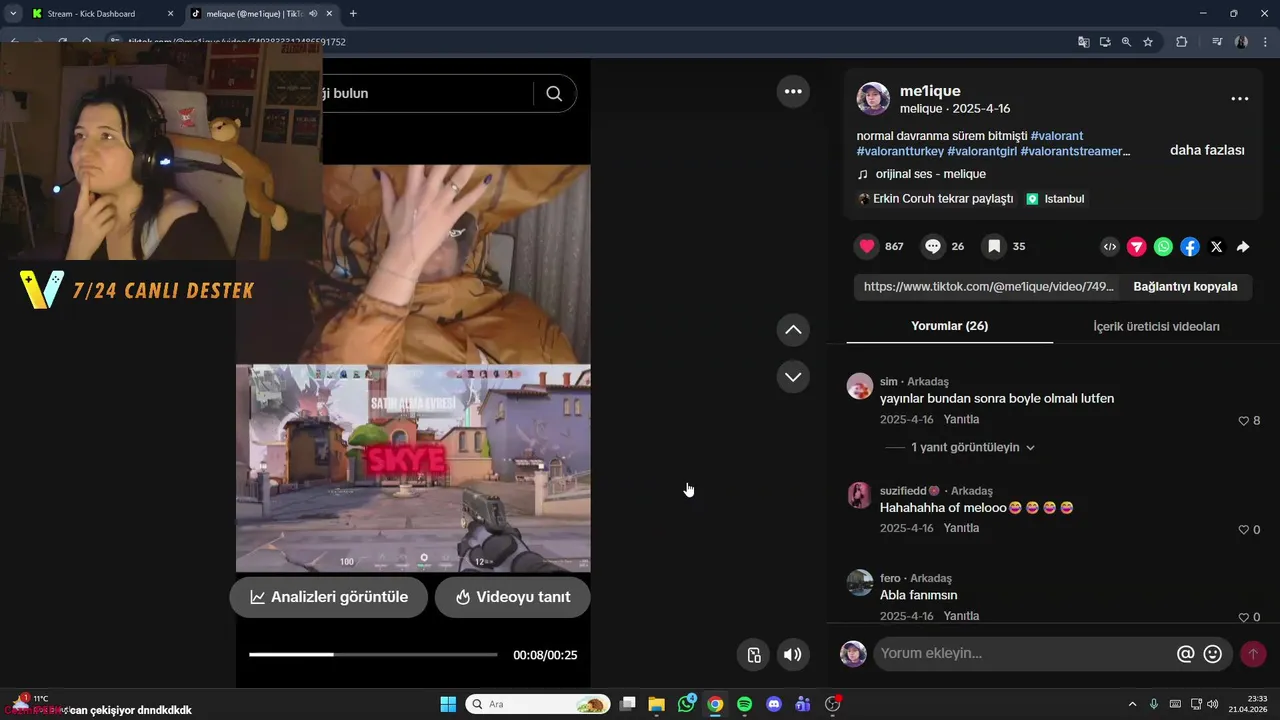The image size is (1280, 720).
Task: Click 'Videoyu tanıt' button
Action: click(513, 597)
